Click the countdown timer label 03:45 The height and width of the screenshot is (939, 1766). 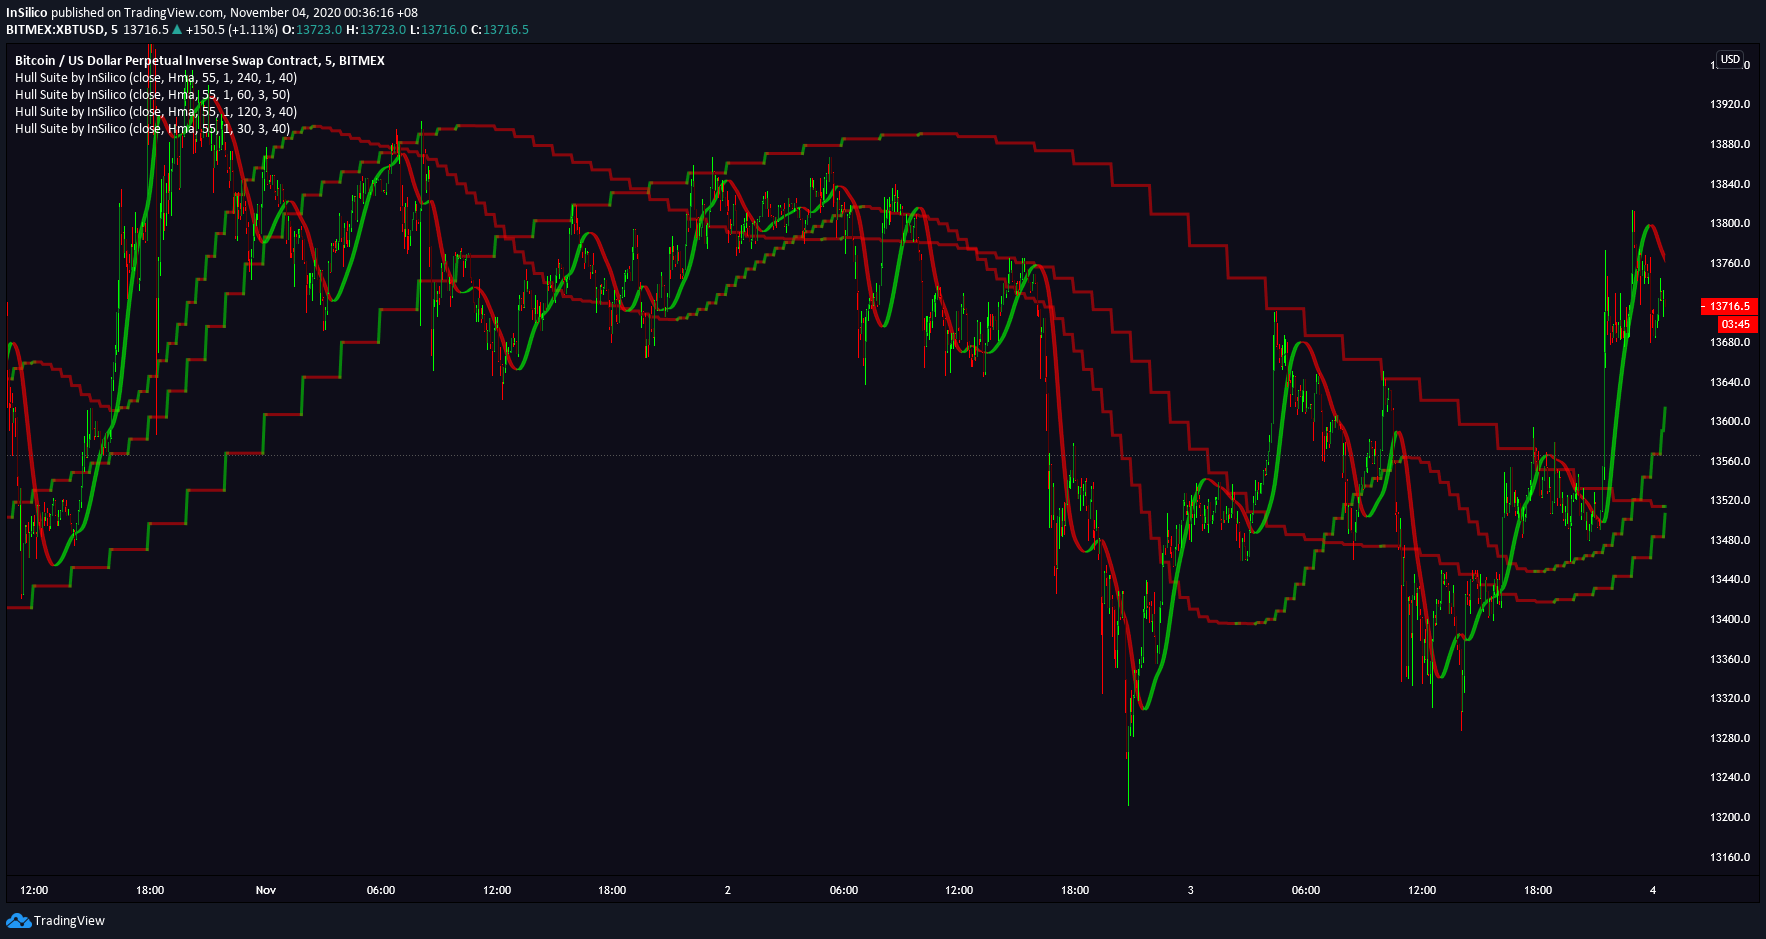1736,324
